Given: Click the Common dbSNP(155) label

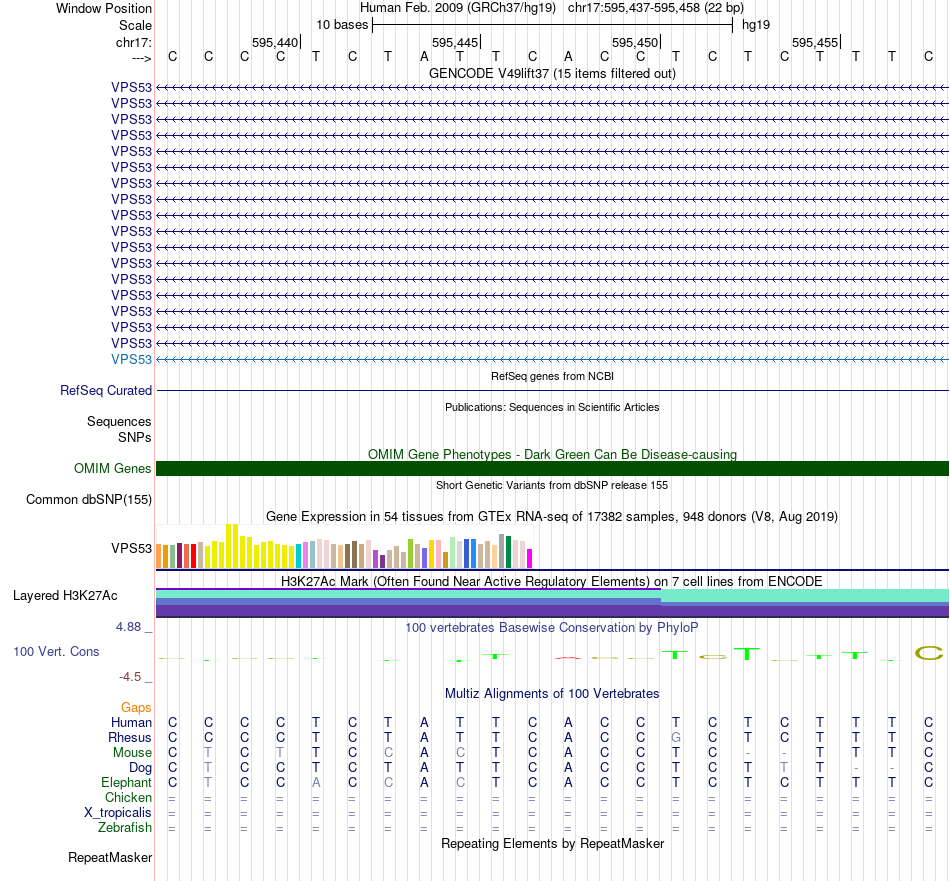Looking at the screenshot, I should tap(89, 499).
